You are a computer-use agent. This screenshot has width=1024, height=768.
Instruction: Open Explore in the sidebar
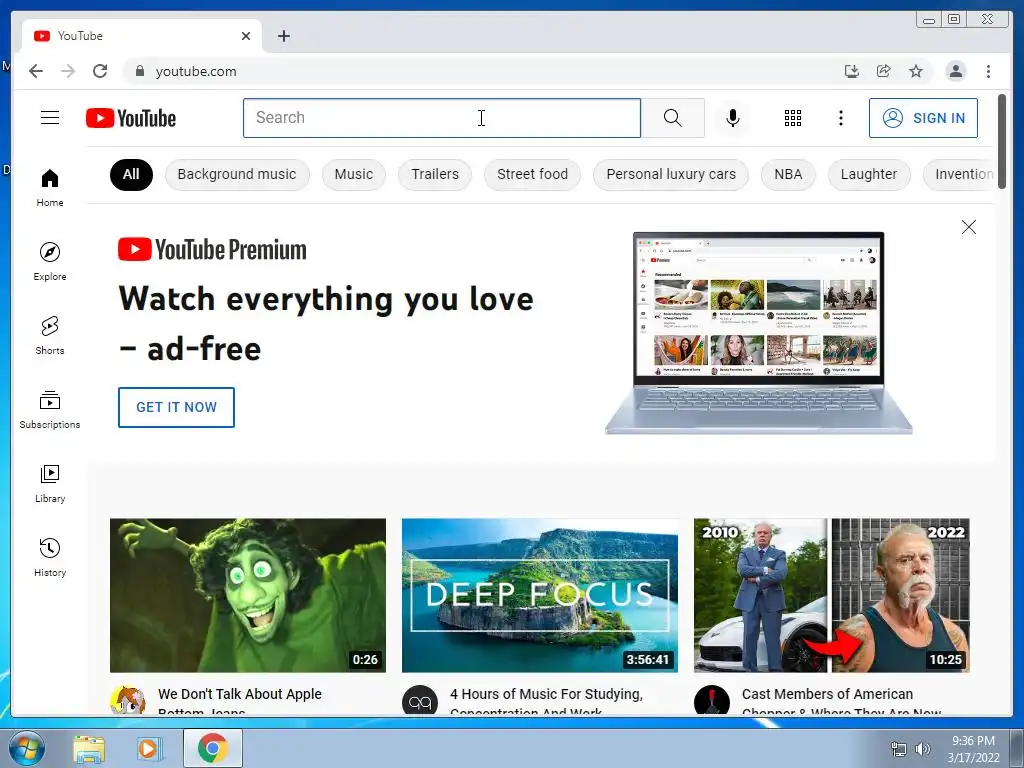point(50,261)
